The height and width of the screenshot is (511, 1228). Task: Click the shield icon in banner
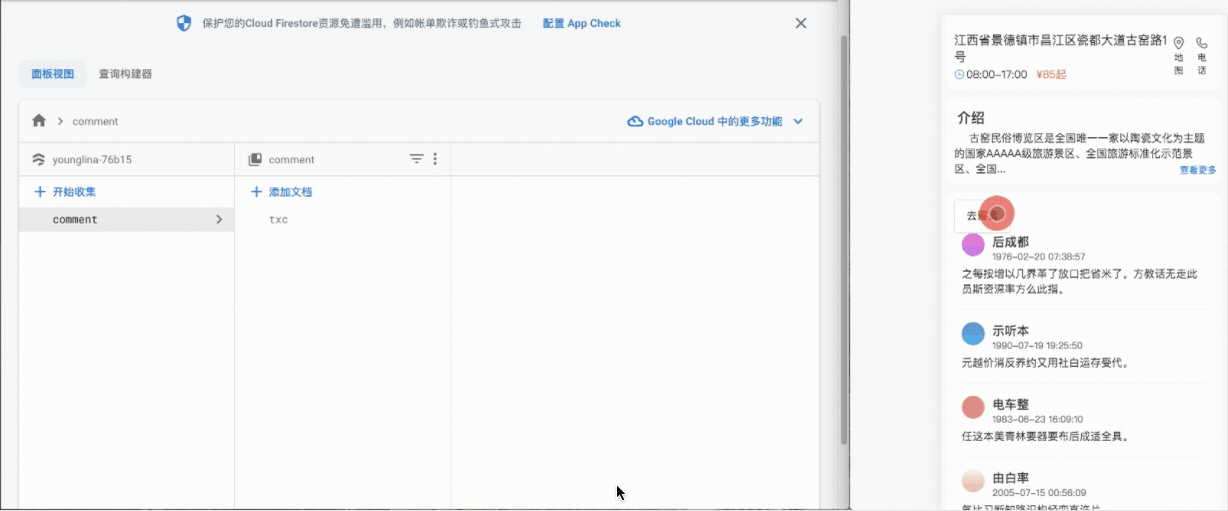coord(184,23)
